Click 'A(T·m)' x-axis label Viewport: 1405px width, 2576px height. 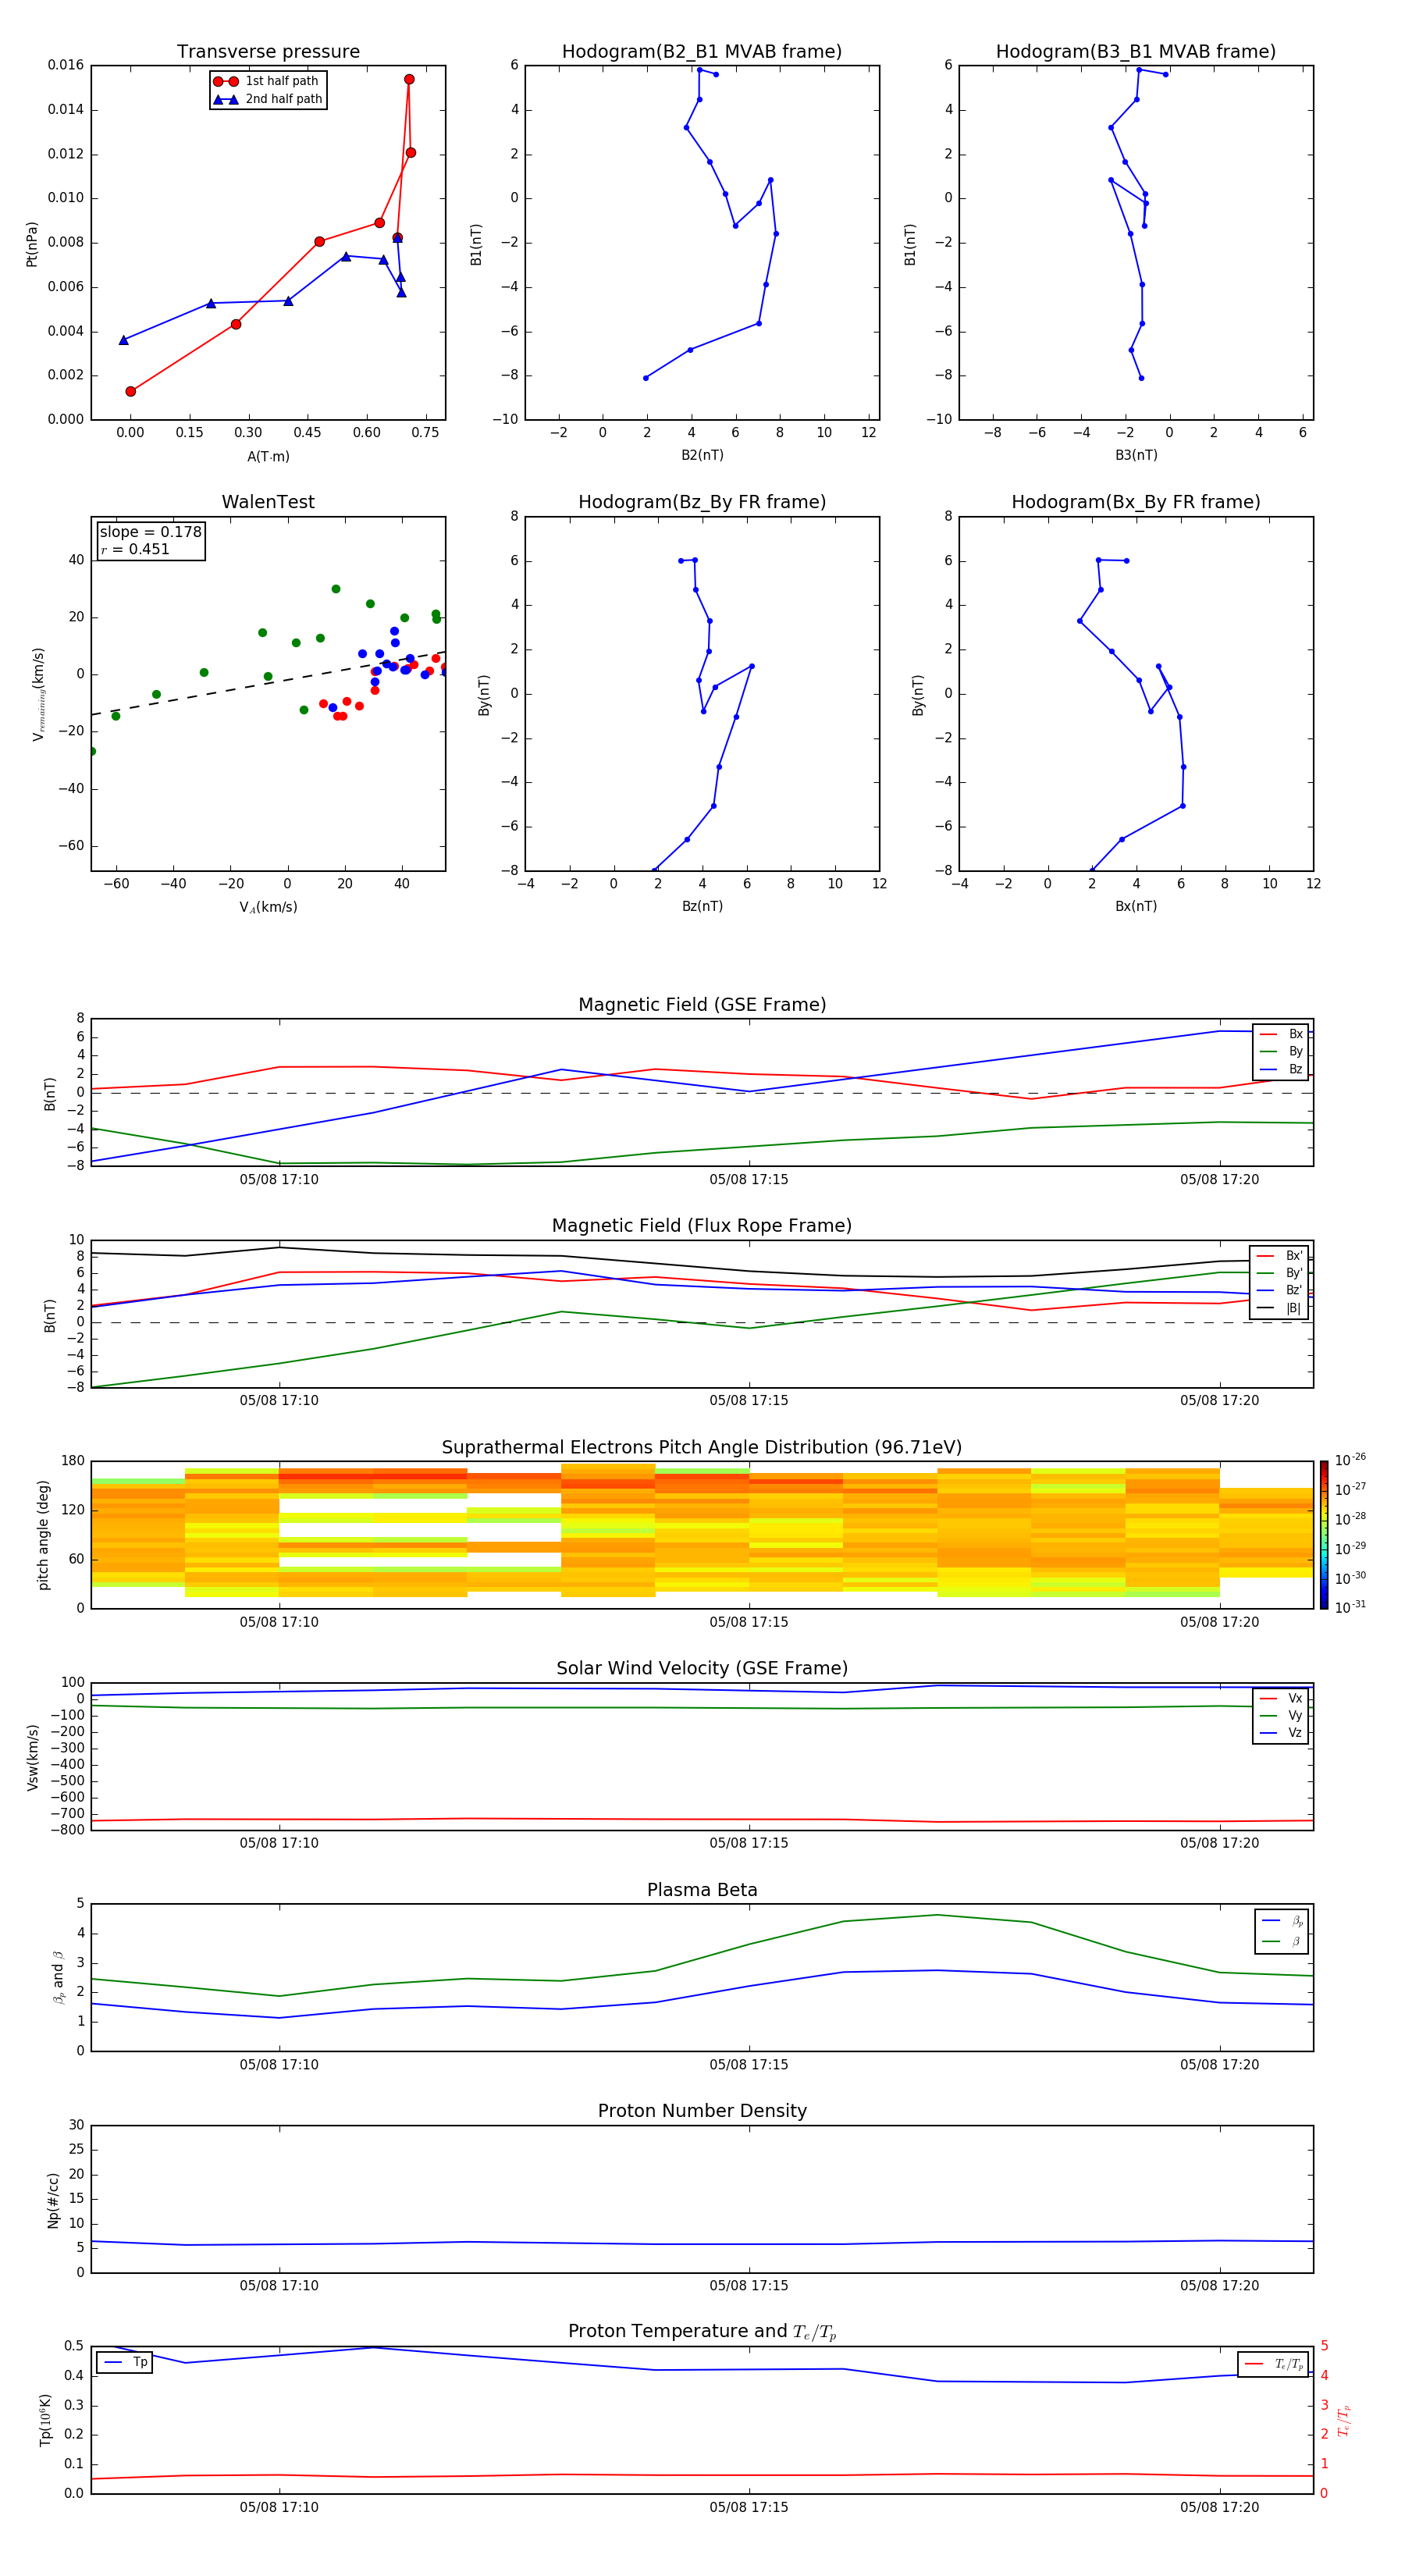click(268, 457)
